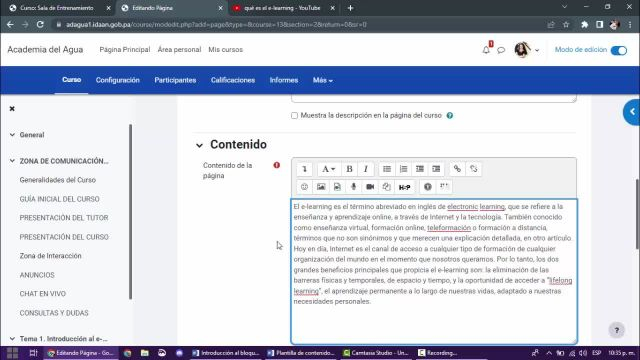This screenshot has height=360, width=640.
Task: Switch to Curso Sala de Entrenamiento tab
Action: coord(56,8)
